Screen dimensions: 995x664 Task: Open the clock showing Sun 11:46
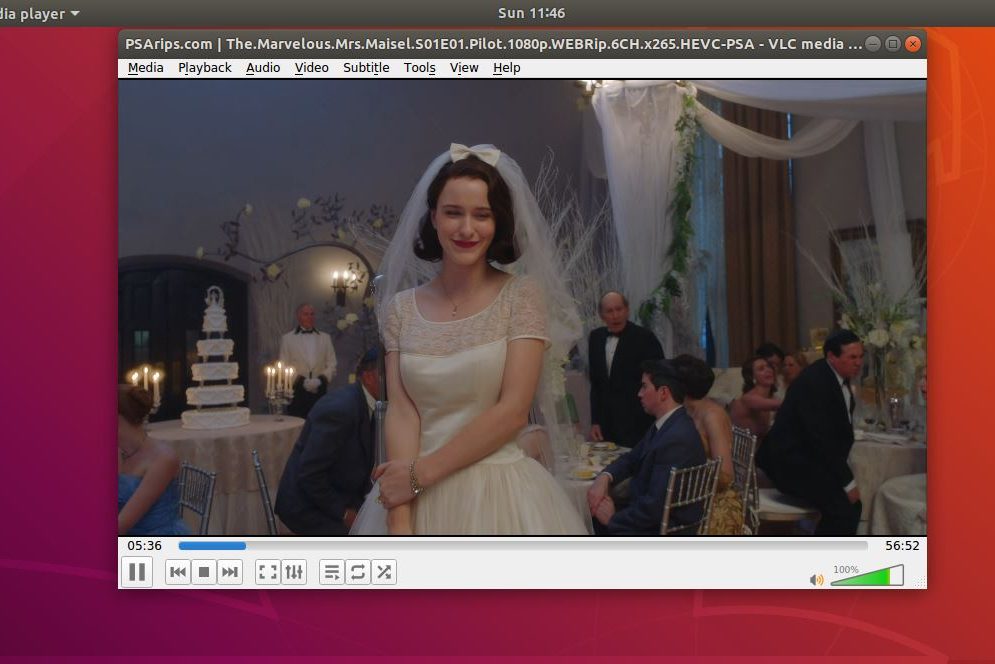point(531,13)
